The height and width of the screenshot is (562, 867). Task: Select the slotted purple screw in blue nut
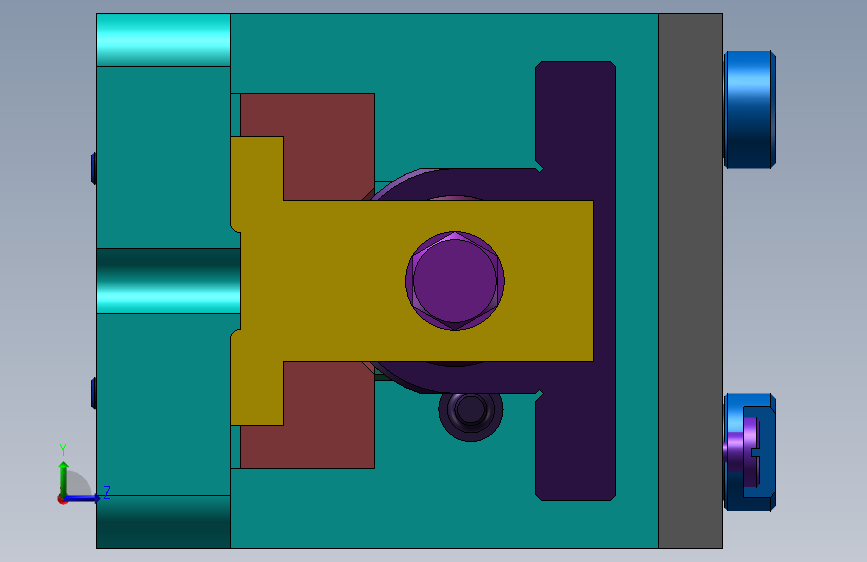pyautogui.click(x=741, y=452)
